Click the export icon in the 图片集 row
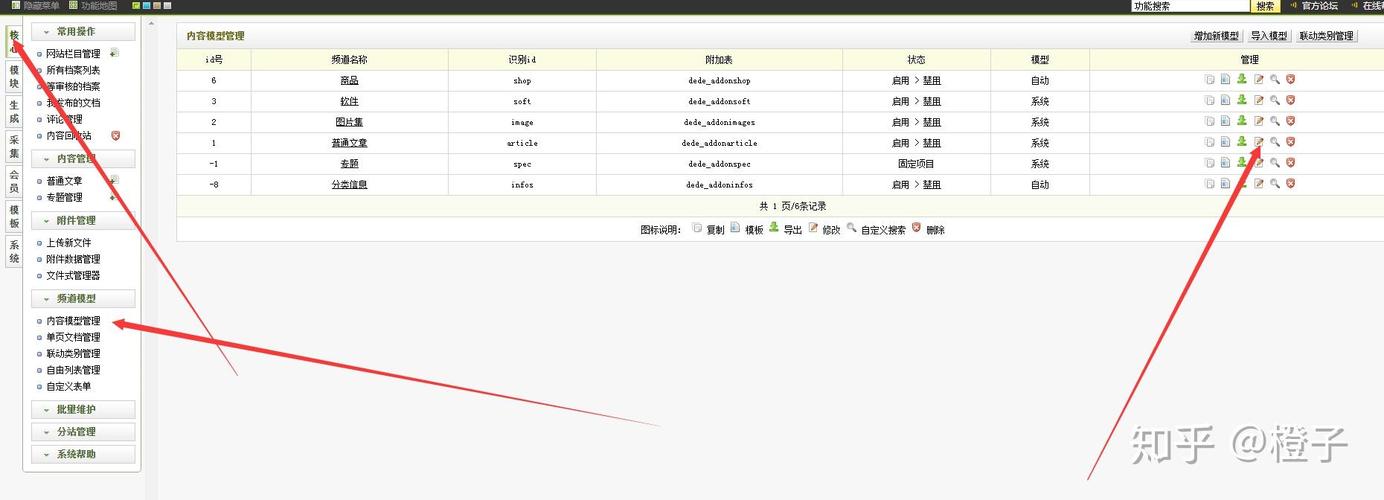Image resolution: width=1384 pixels, height=500 pixels. pos(1242,121)
